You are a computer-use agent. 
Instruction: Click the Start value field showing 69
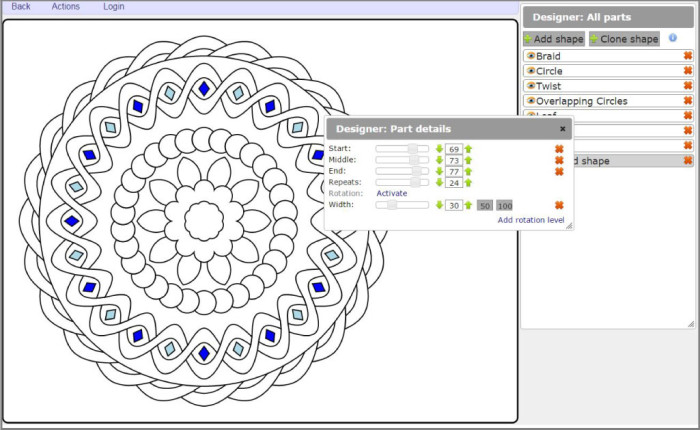point(454,149)
